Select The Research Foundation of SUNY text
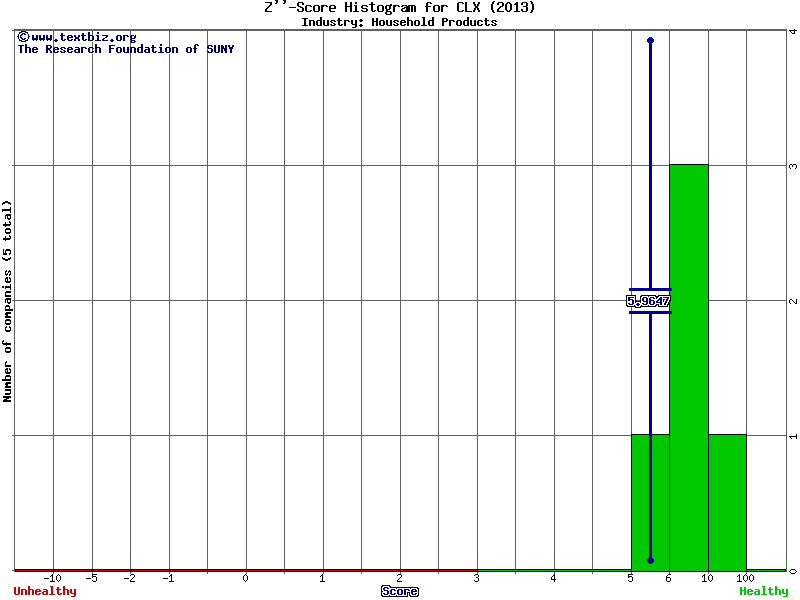 pos(125,49)
